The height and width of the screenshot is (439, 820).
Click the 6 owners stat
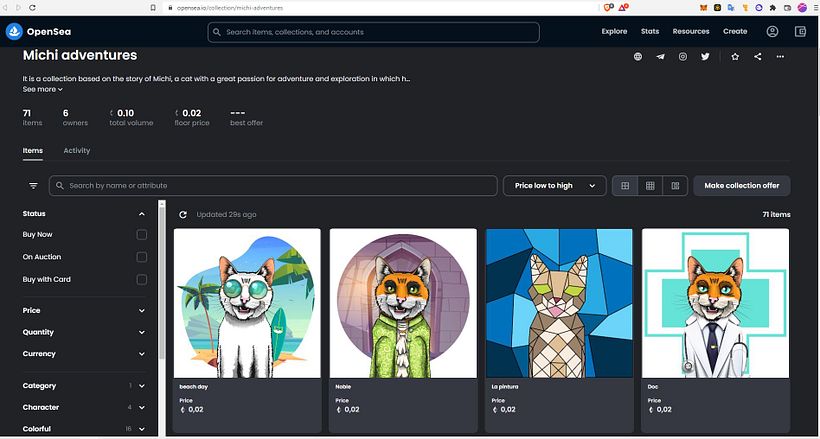[75, 117]
